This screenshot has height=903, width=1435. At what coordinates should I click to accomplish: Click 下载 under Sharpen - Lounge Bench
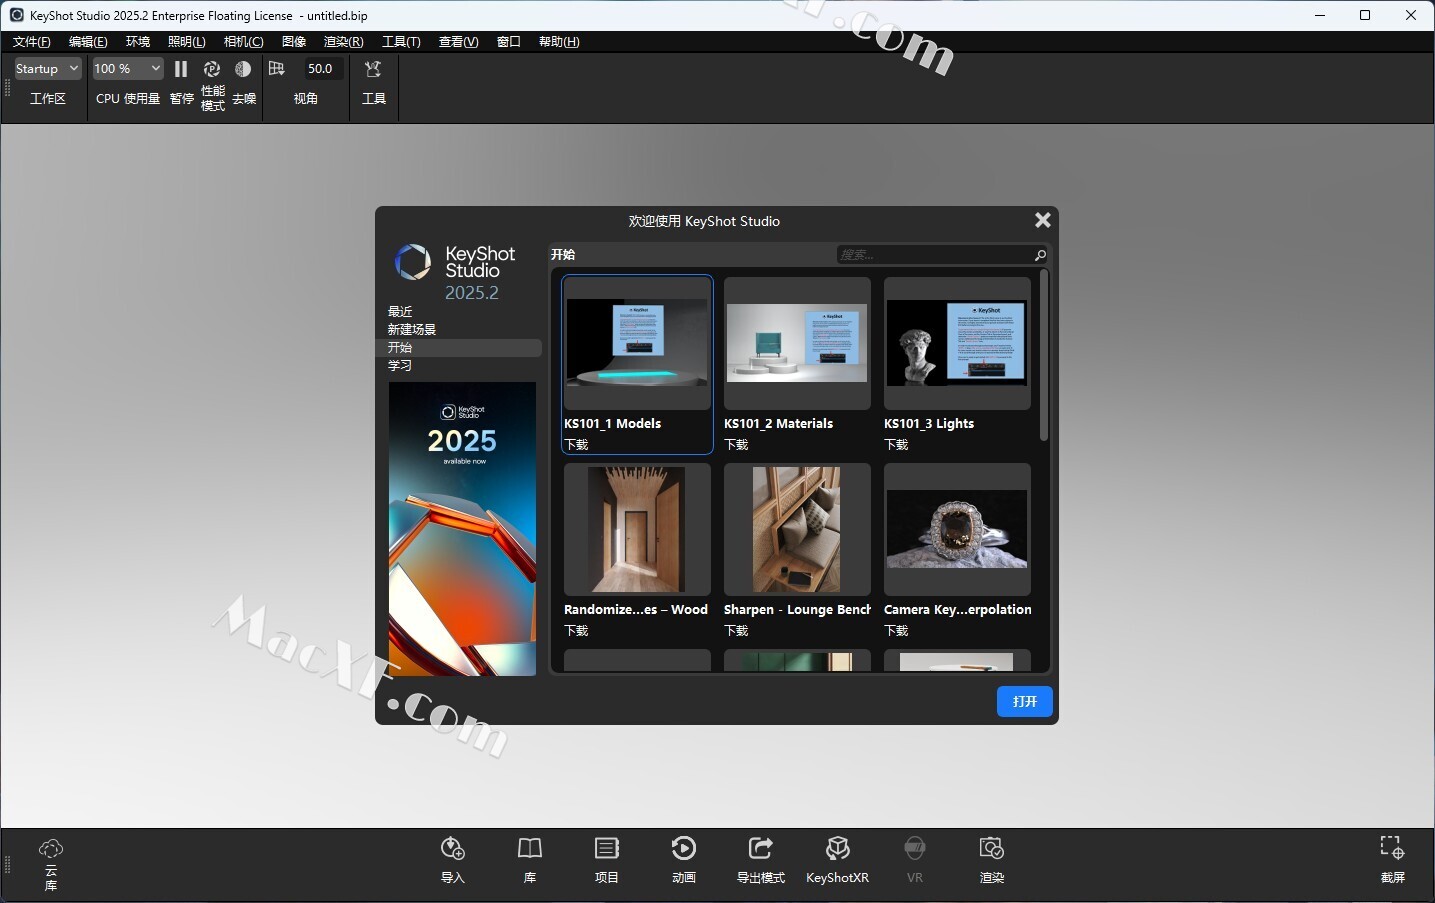click(736, 631)
